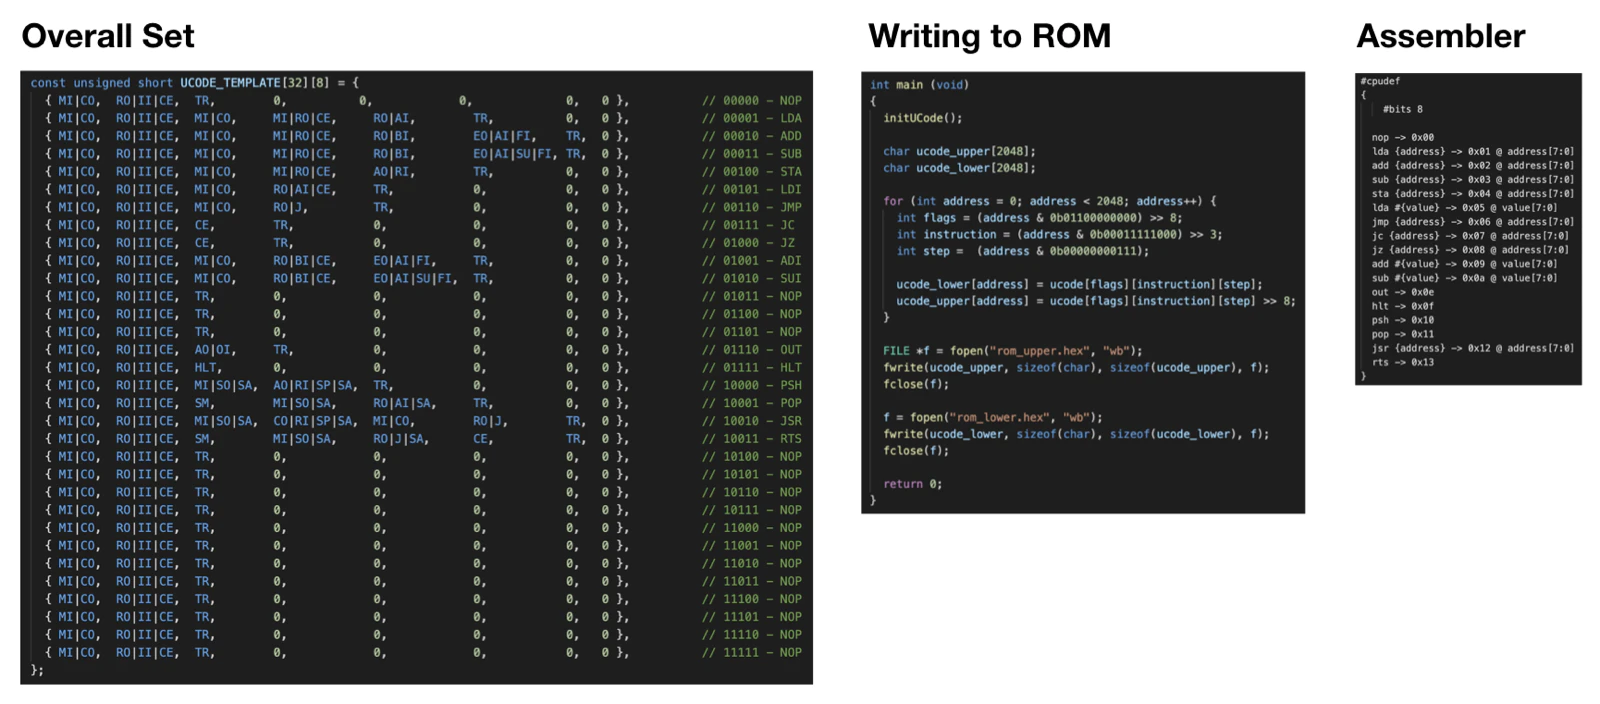
Task: Click the "Overall Set" heading
Action: coord(108,36)
